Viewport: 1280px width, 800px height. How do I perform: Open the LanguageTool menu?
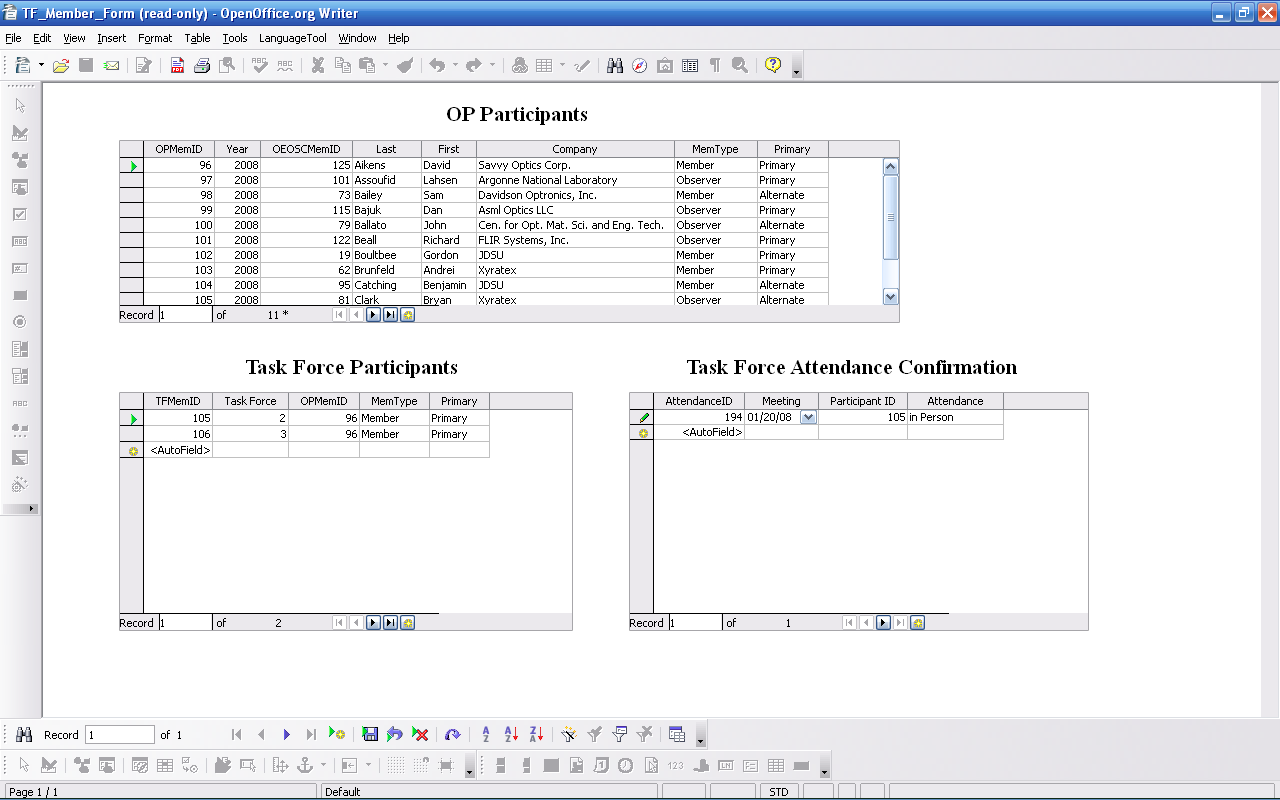pyautogui.click(x=292, y=38)
